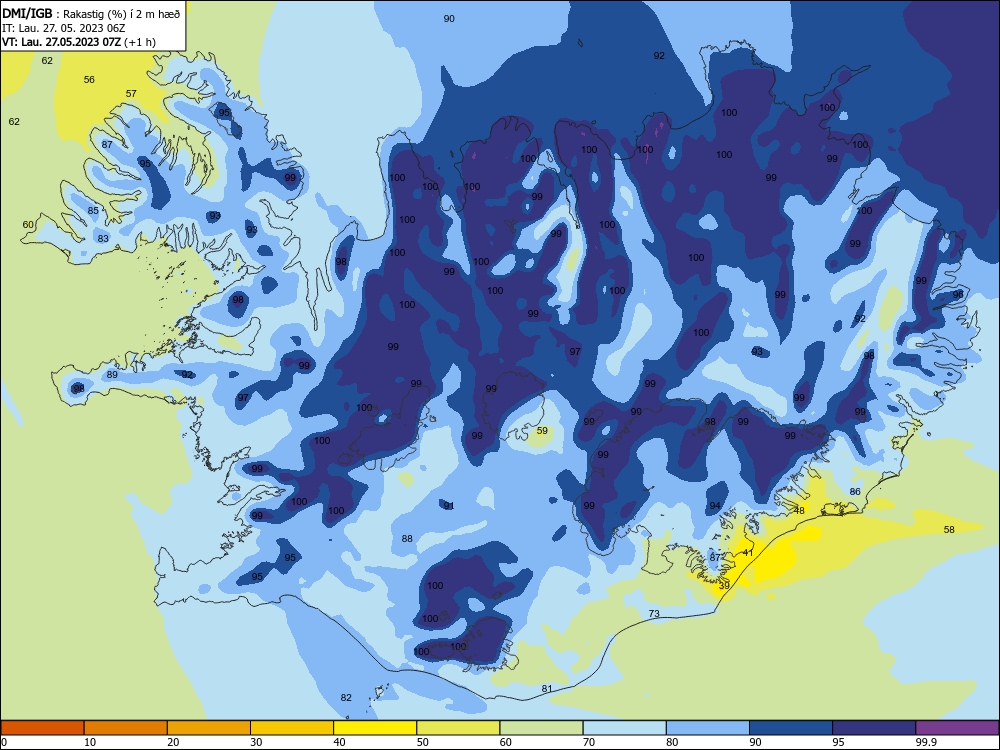The image size is (1000, 750).
Task: Click the 30–40 golden legend swatch
Action: [x=292, y=728]
